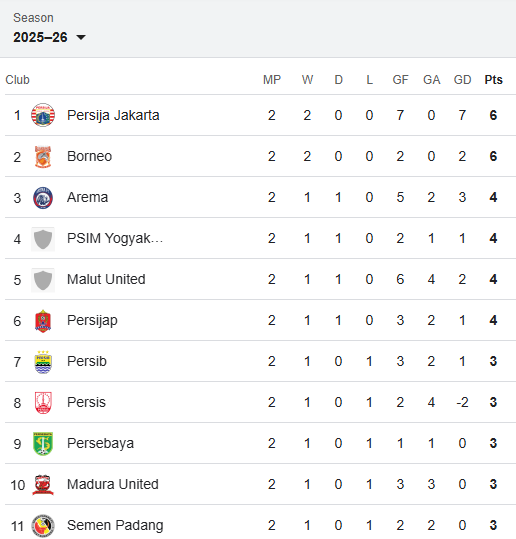The width and height of the screenshot is (516, 539).
Task: Click the Arema club logo
Action: point(43,198)
